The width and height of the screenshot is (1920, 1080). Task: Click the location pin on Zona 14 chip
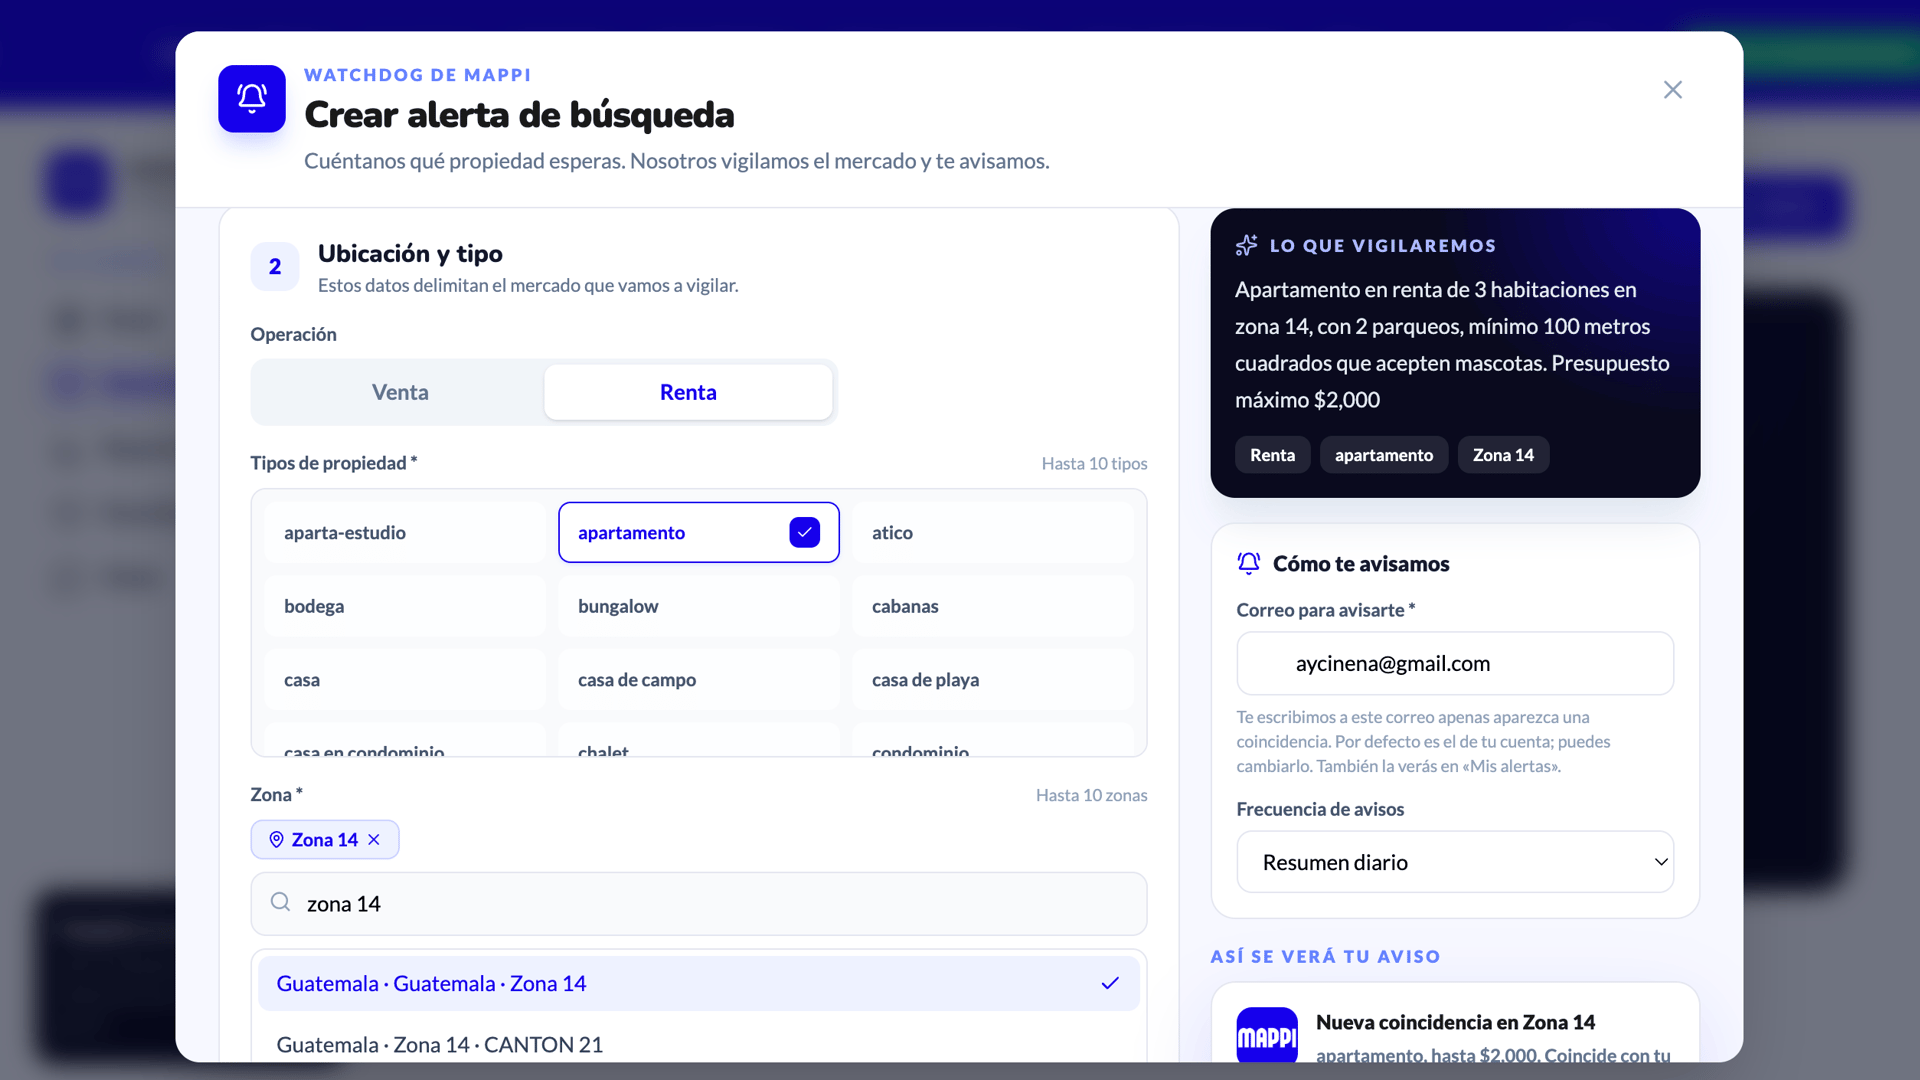(x=276, y=840)
